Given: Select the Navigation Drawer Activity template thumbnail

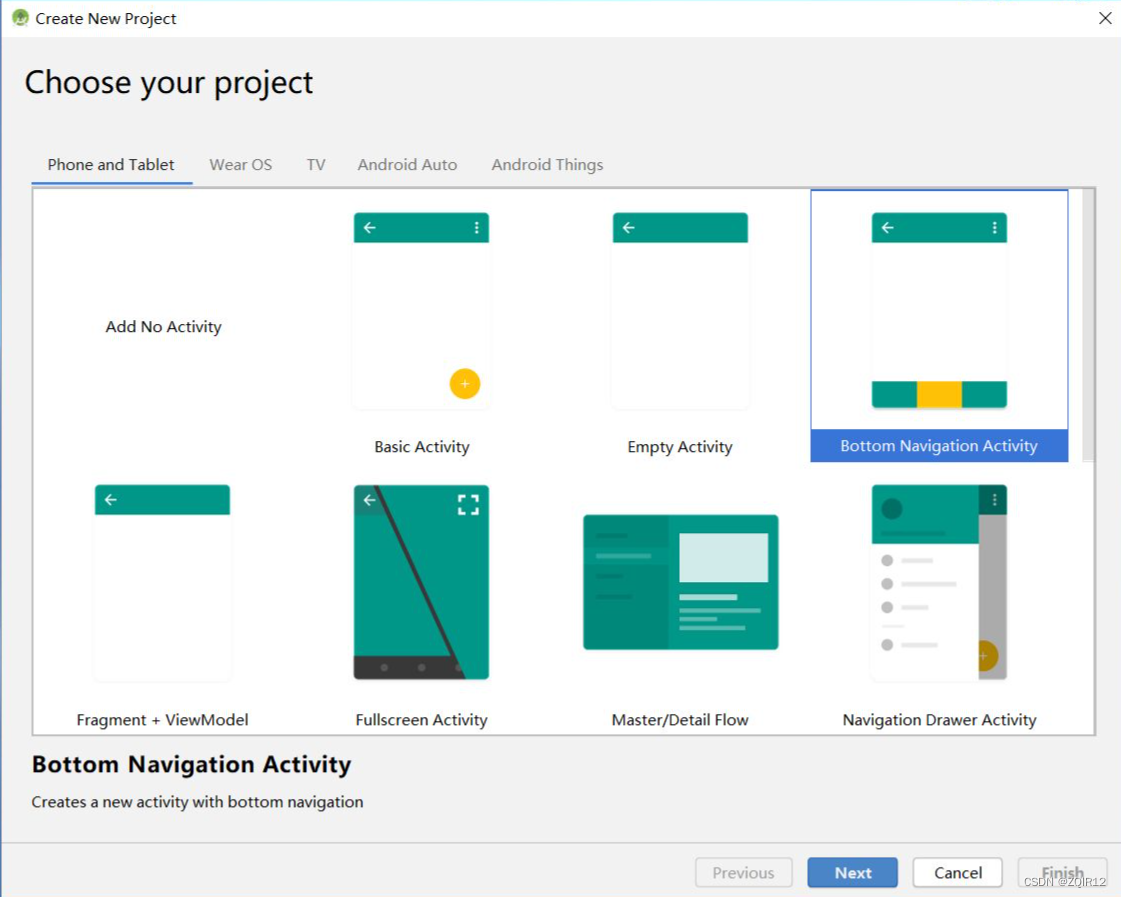Looking at the screenshot, I should coord(939,583).
